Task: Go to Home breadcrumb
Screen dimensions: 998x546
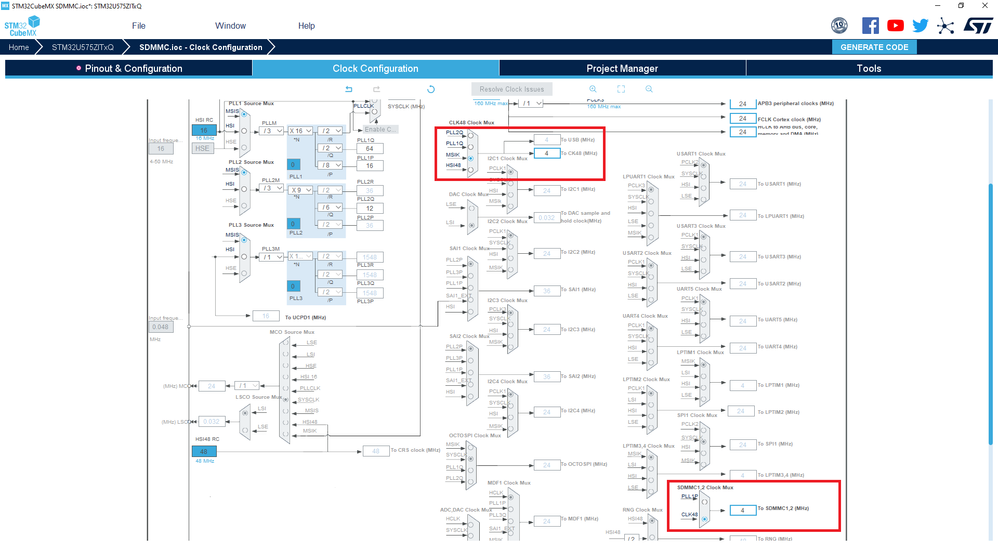Action: (18, 47)
